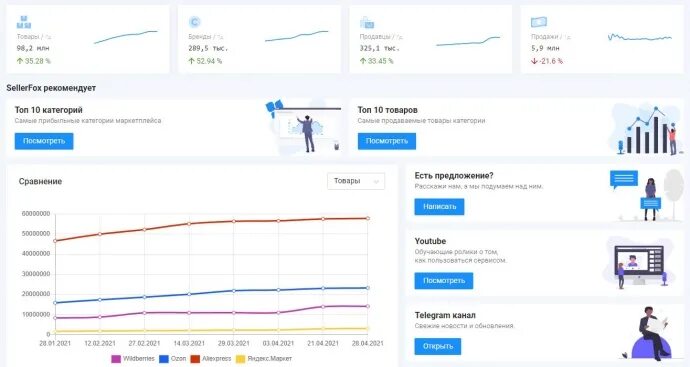Click the 52.94 % growth indicator
The height and width of the screenshot is (367, 690).
click(205, 61)
